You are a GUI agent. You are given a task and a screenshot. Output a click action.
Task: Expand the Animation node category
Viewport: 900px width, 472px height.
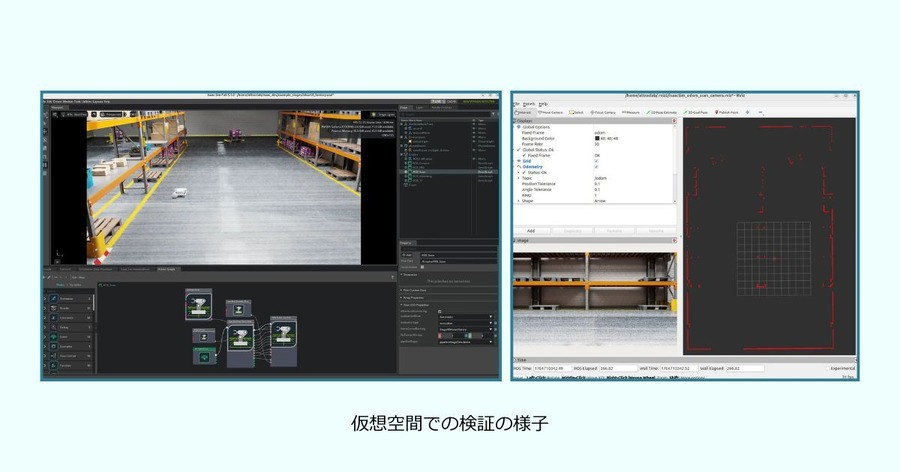[x=45, y=299]
